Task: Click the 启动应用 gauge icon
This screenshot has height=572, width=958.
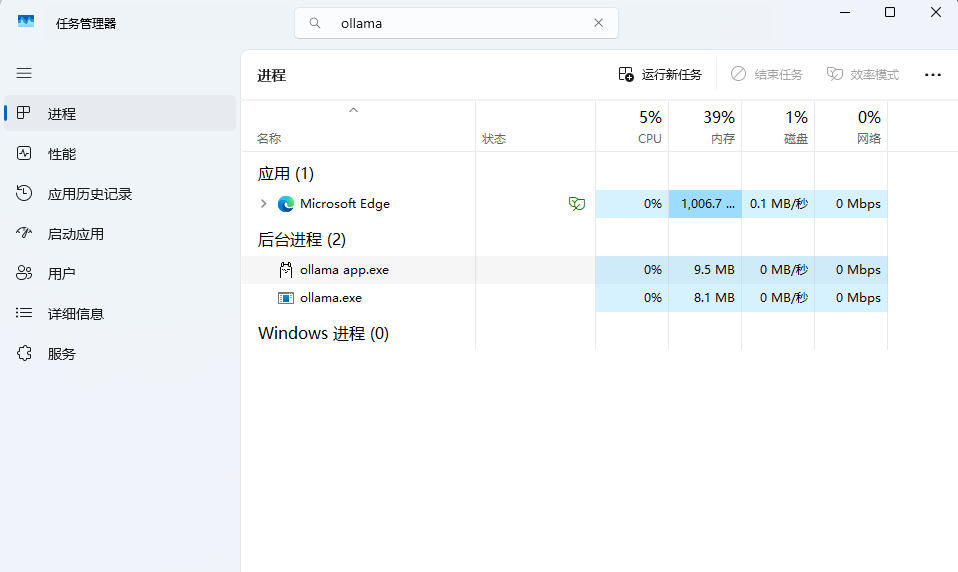Action: (x=24, y=233)
